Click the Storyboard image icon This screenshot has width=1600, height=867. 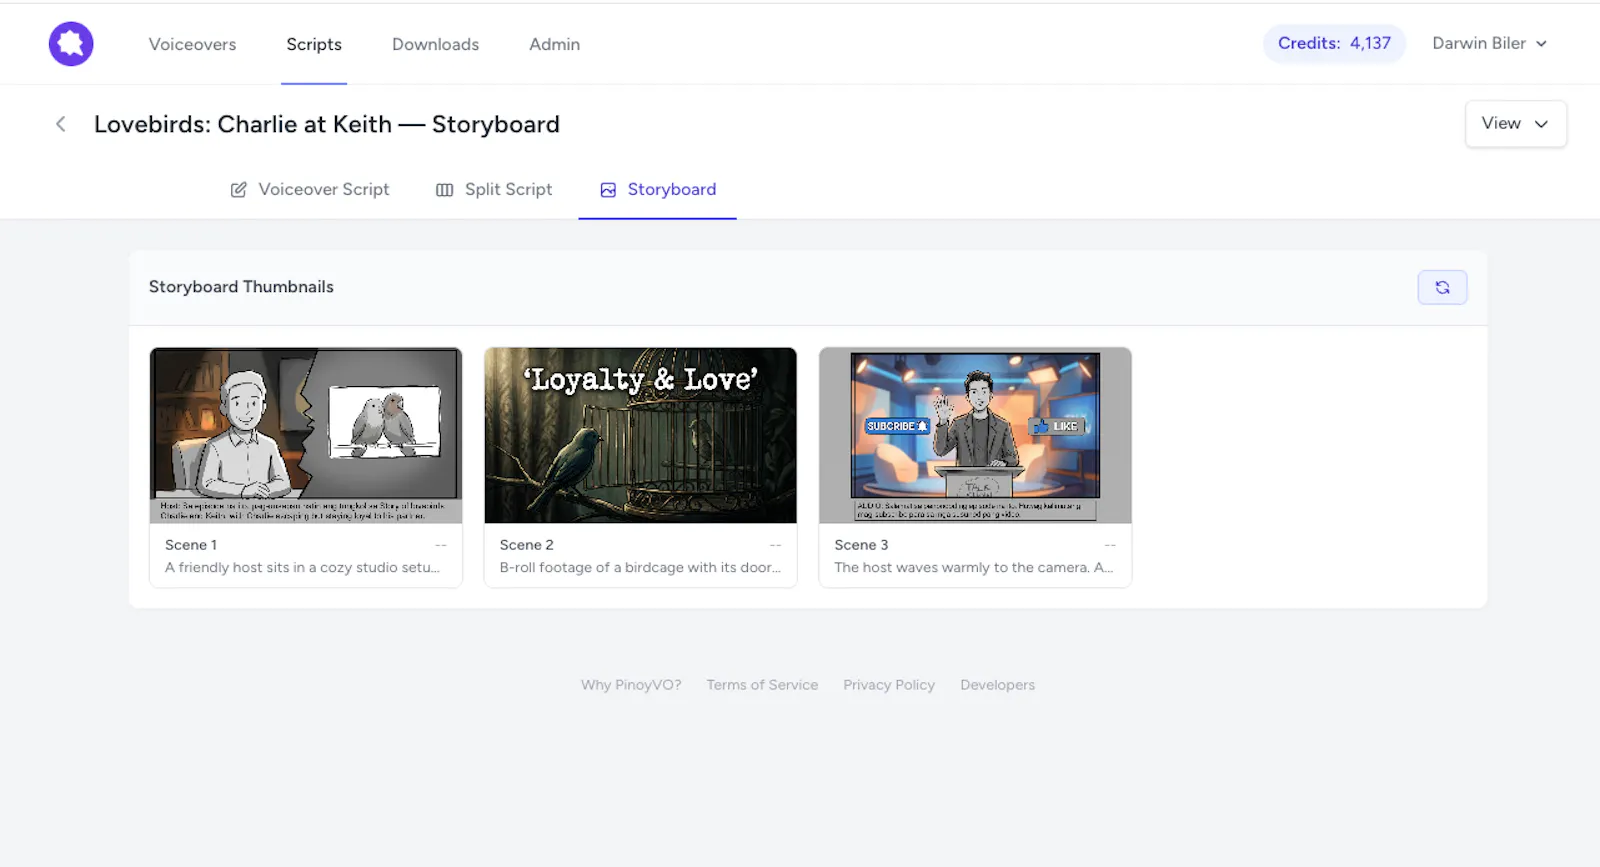(608, 190)
